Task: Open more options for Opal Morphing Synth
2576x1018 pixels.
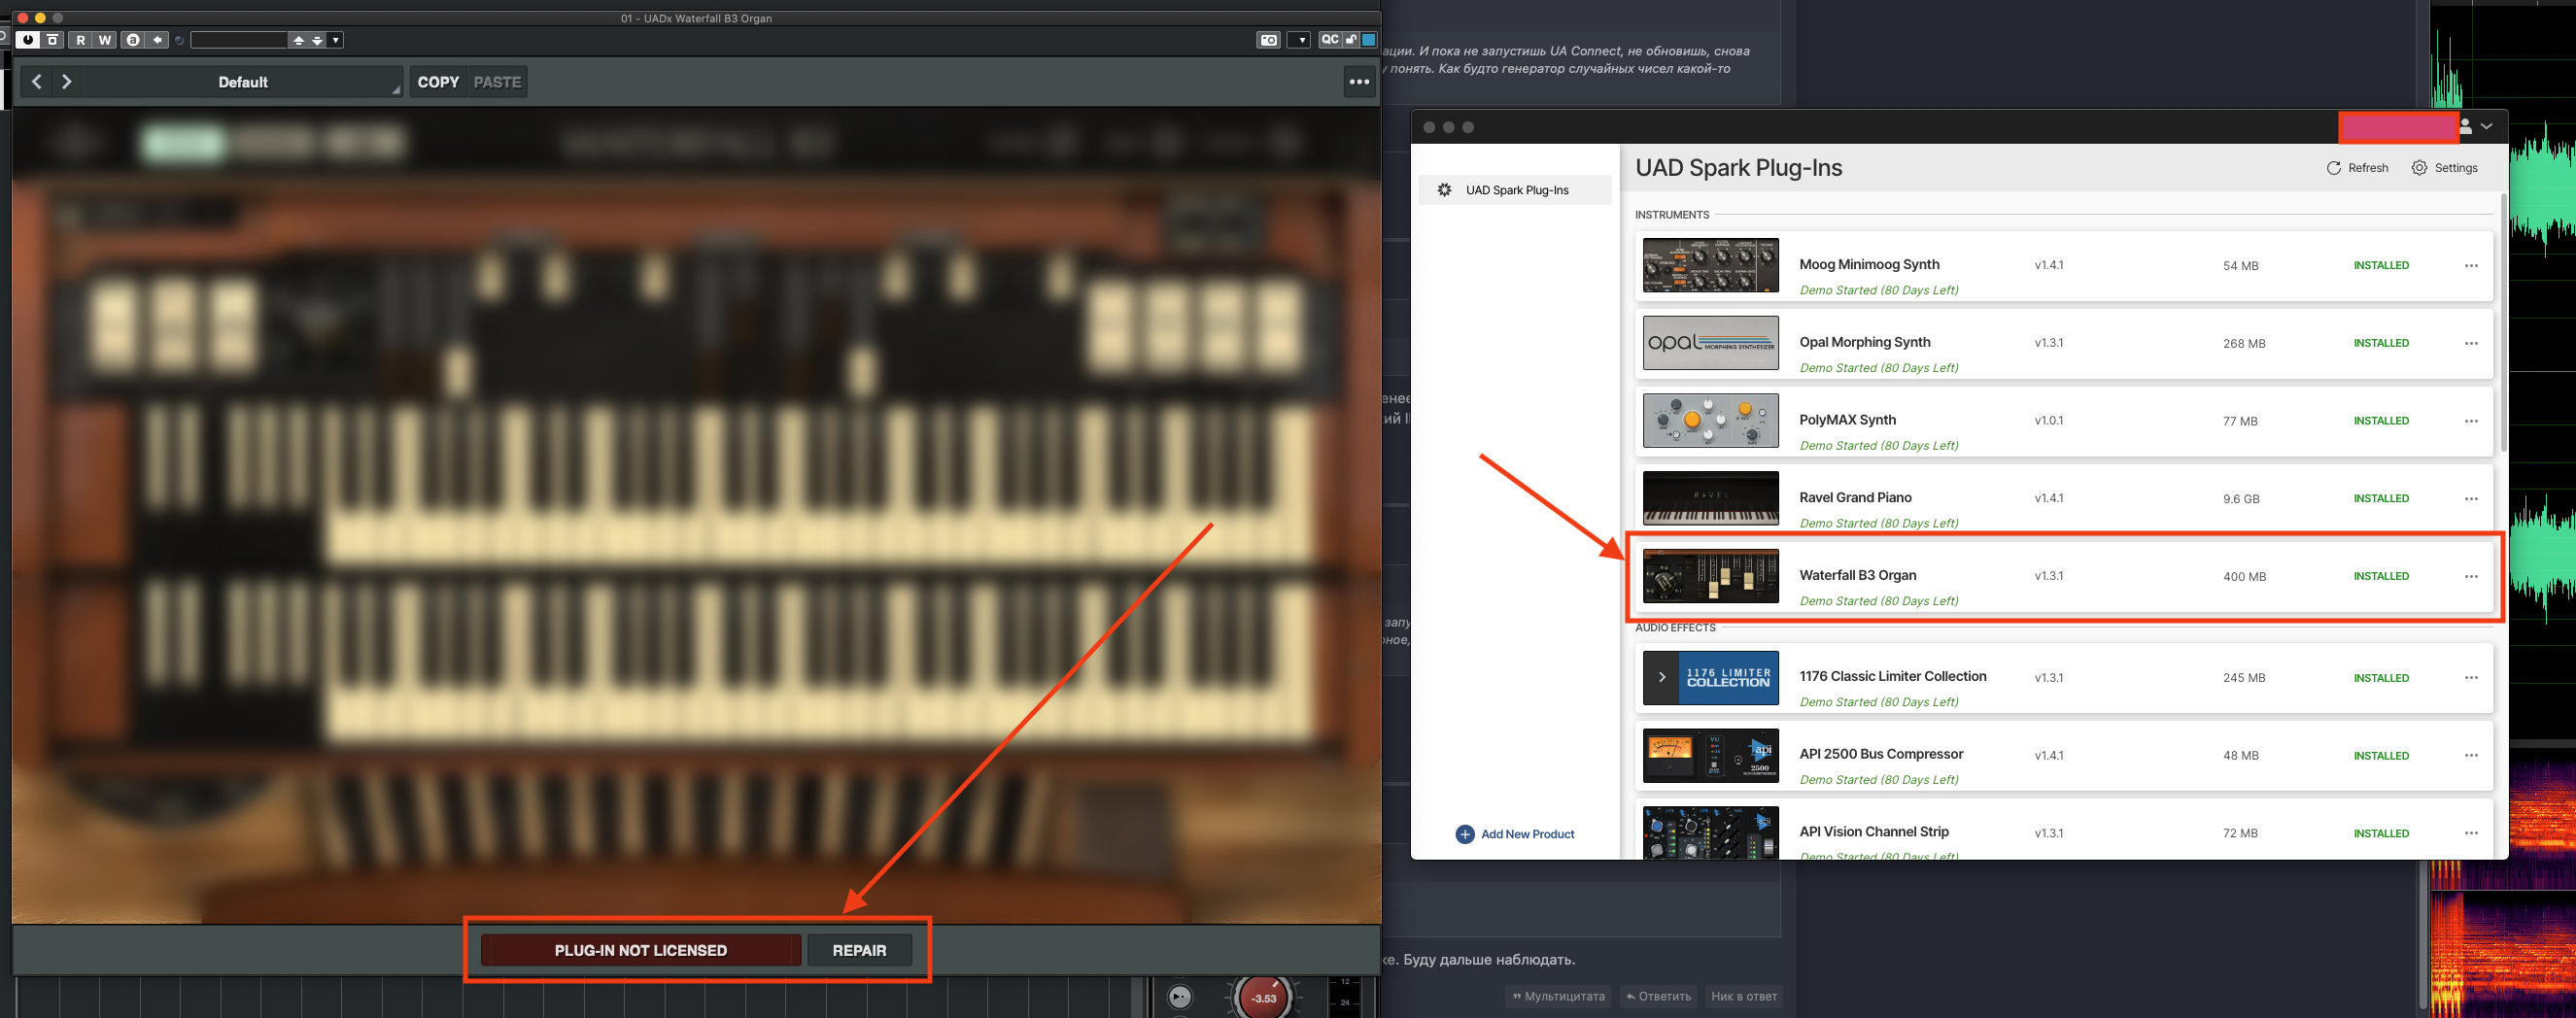Action: [x=2471, y=344]
